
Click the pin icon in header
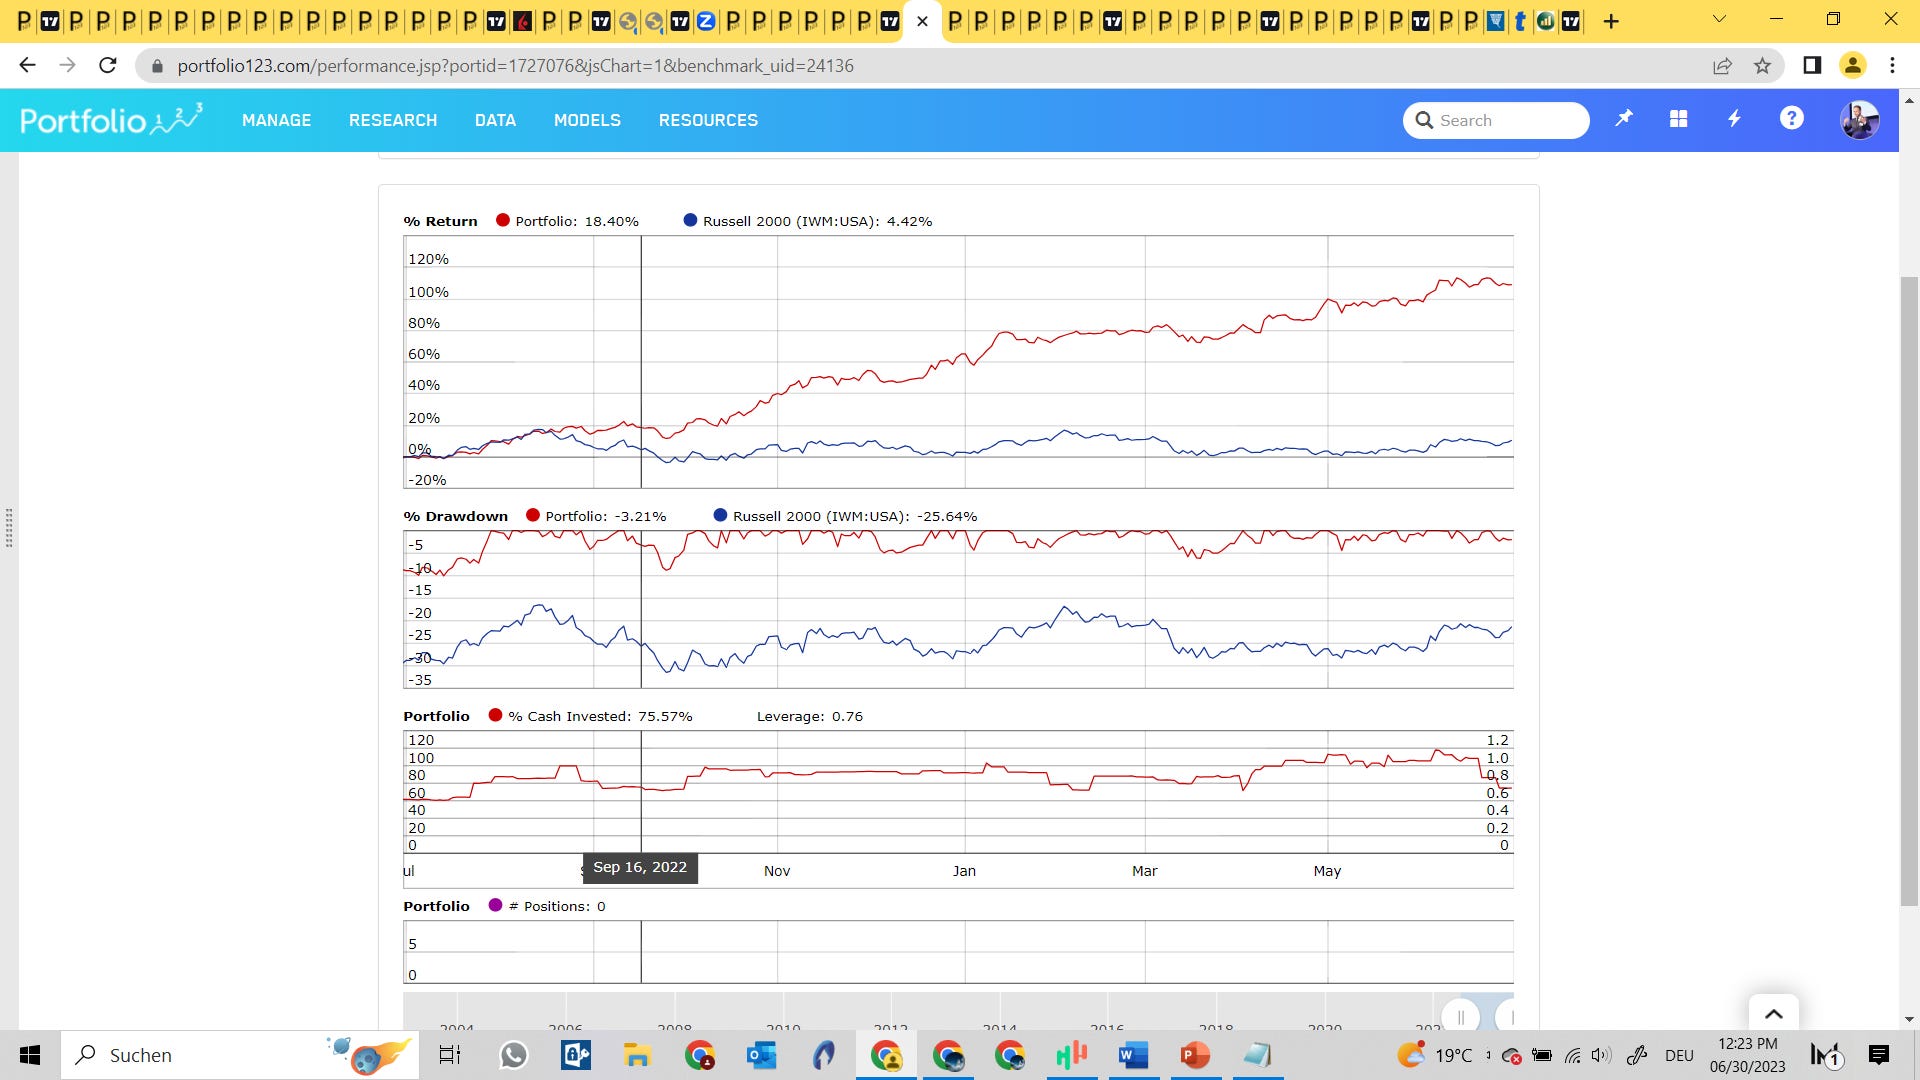1624,119
